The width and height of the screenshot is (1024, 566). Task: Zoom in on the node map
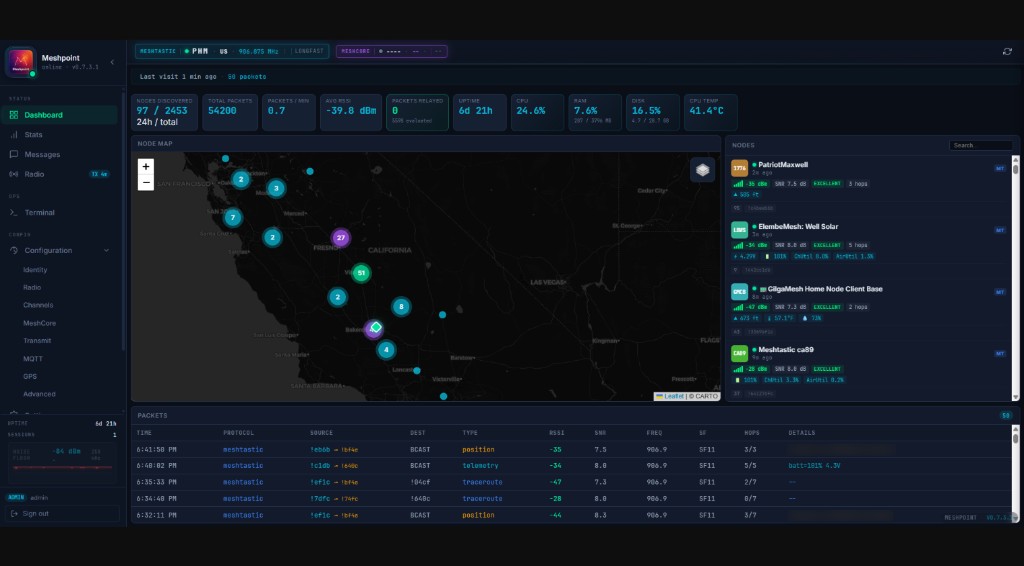pyautogui.click(x=146, y=166)
